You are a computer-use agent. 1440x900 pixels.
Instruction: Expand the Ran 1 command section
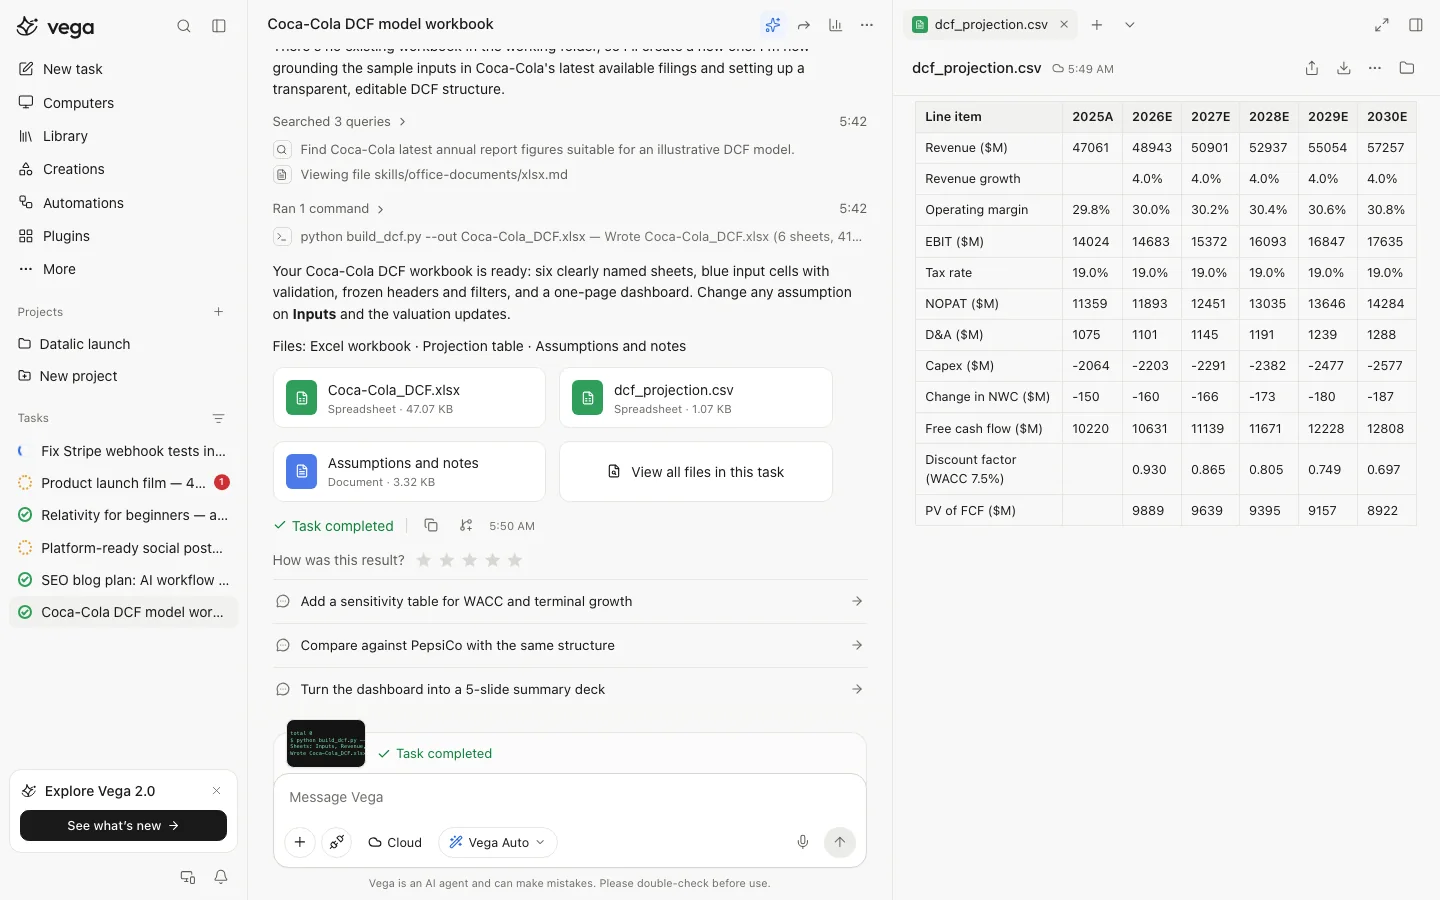(x=329, y=208)
